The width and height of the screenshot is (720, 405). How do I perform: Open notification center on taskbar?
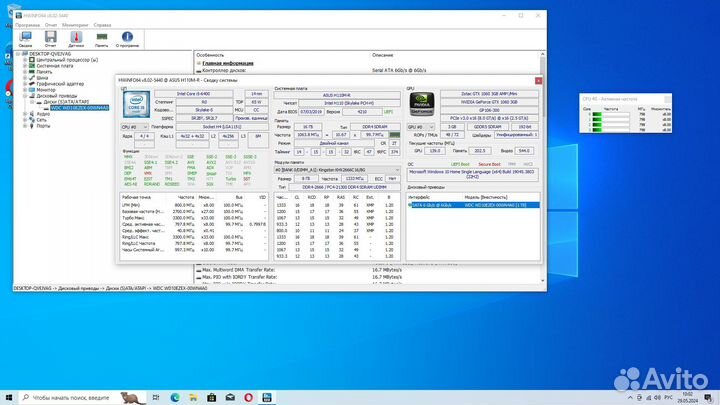tap(709, 397)
